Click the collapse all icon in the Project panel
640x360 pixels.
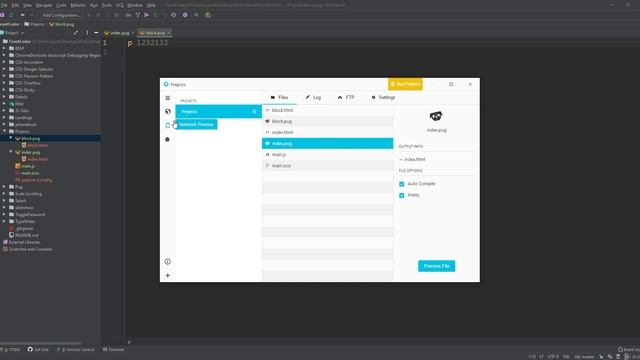[76, 33]
